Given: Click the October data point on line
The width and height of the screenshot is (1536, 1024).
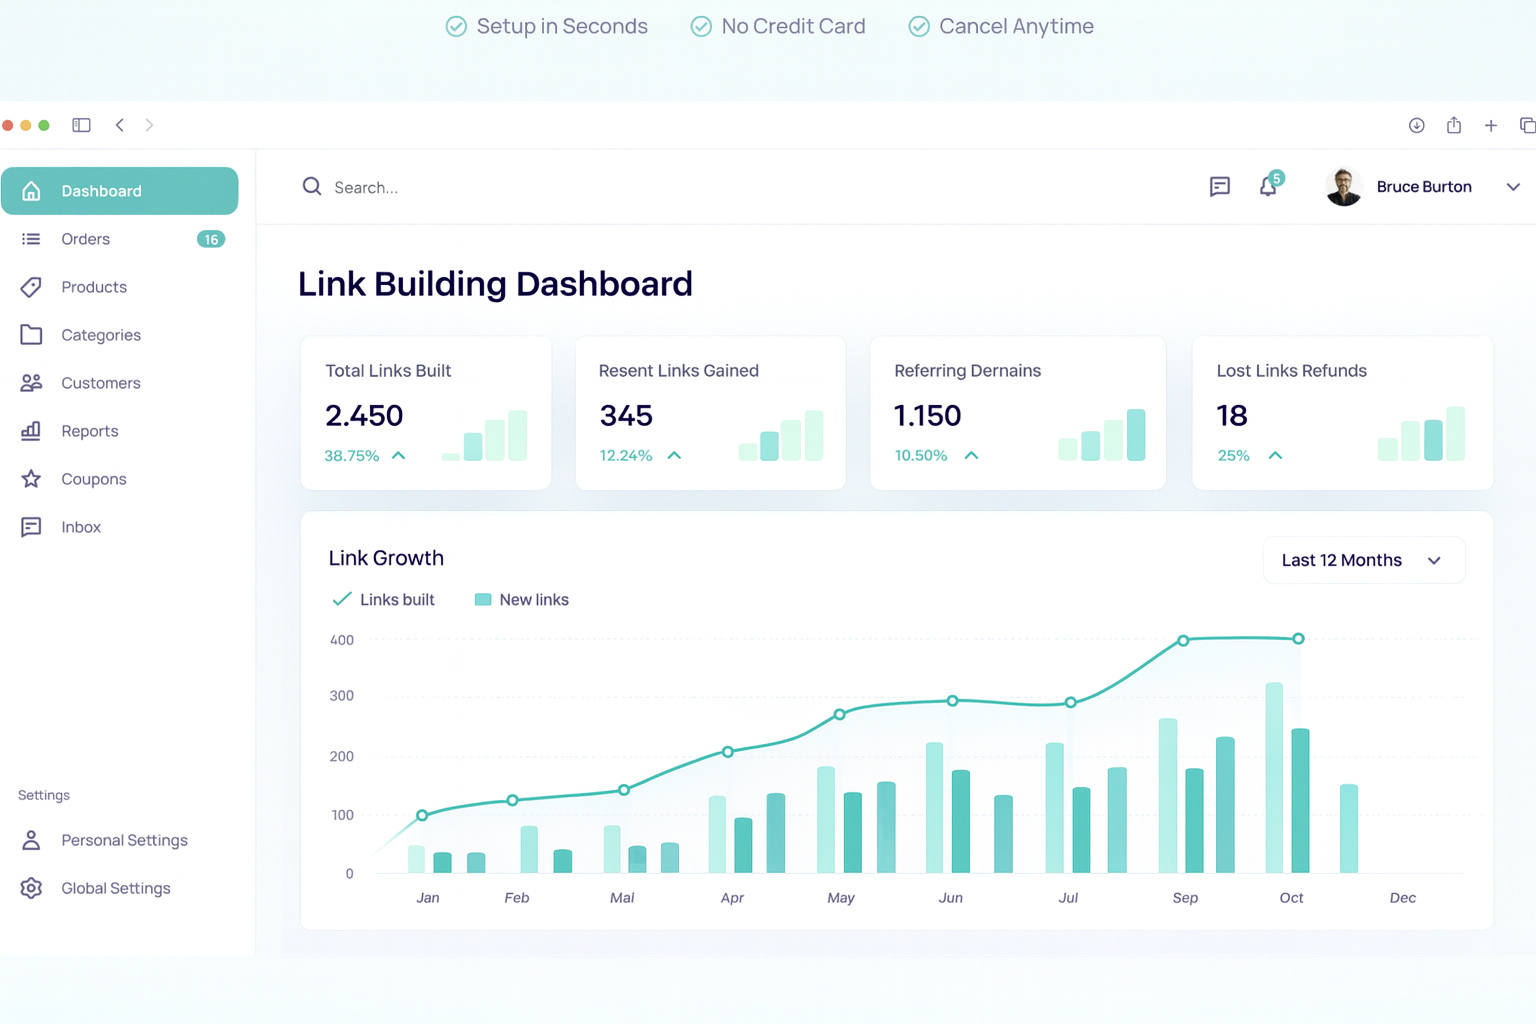Looking at the screenshot, I should point(1298,638).
